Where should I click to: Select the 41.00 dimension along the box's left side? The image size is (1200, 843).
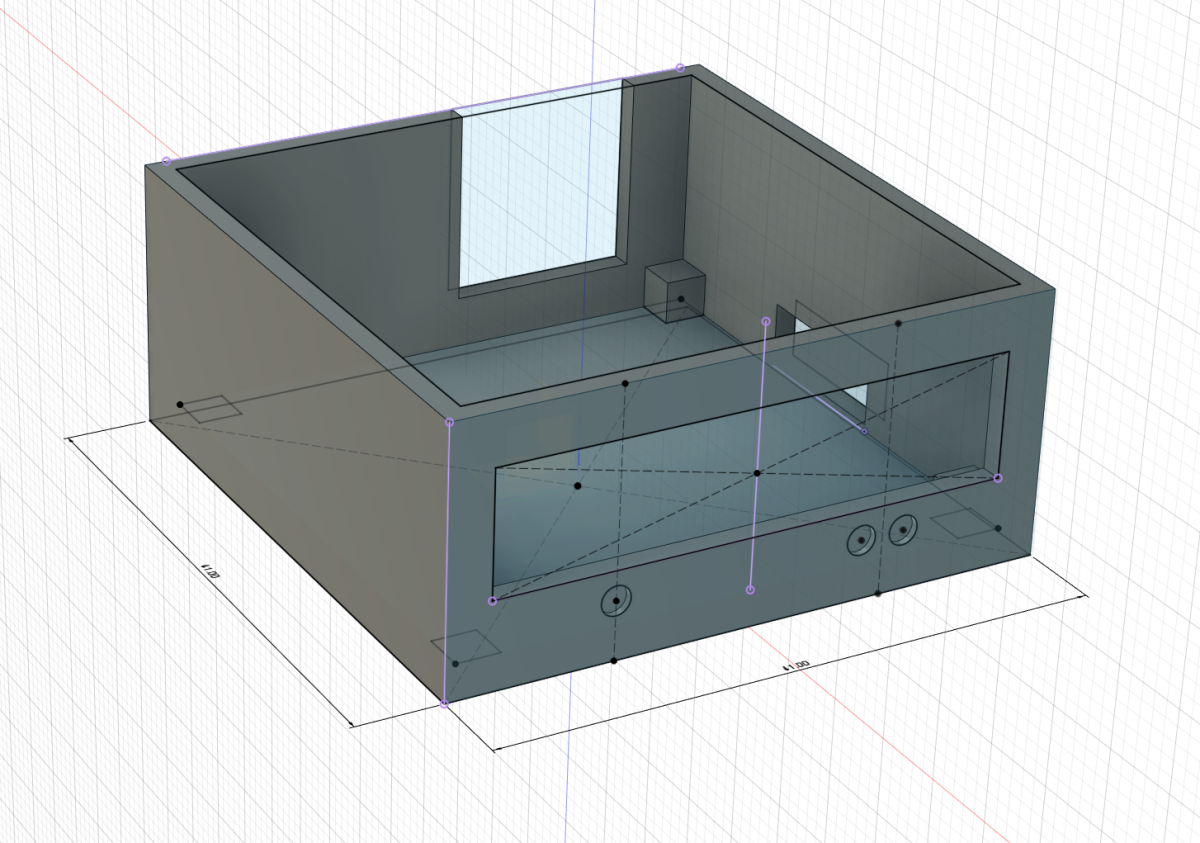(x=210, y=572)
